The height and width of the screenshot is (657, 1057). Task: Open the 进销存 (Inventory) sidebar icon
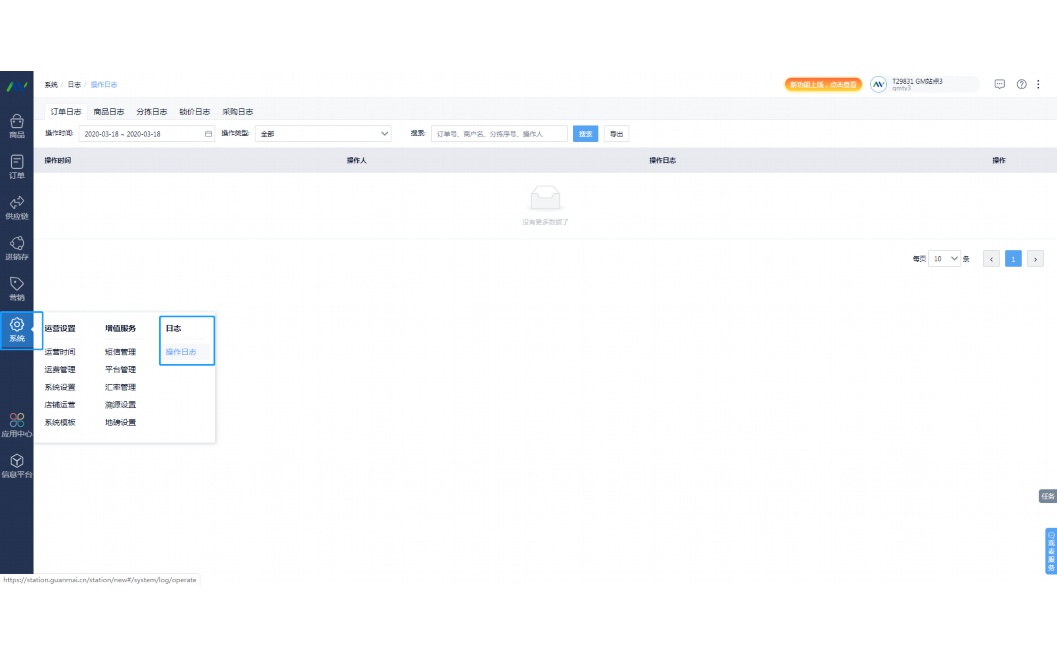[x=17, y=248]
